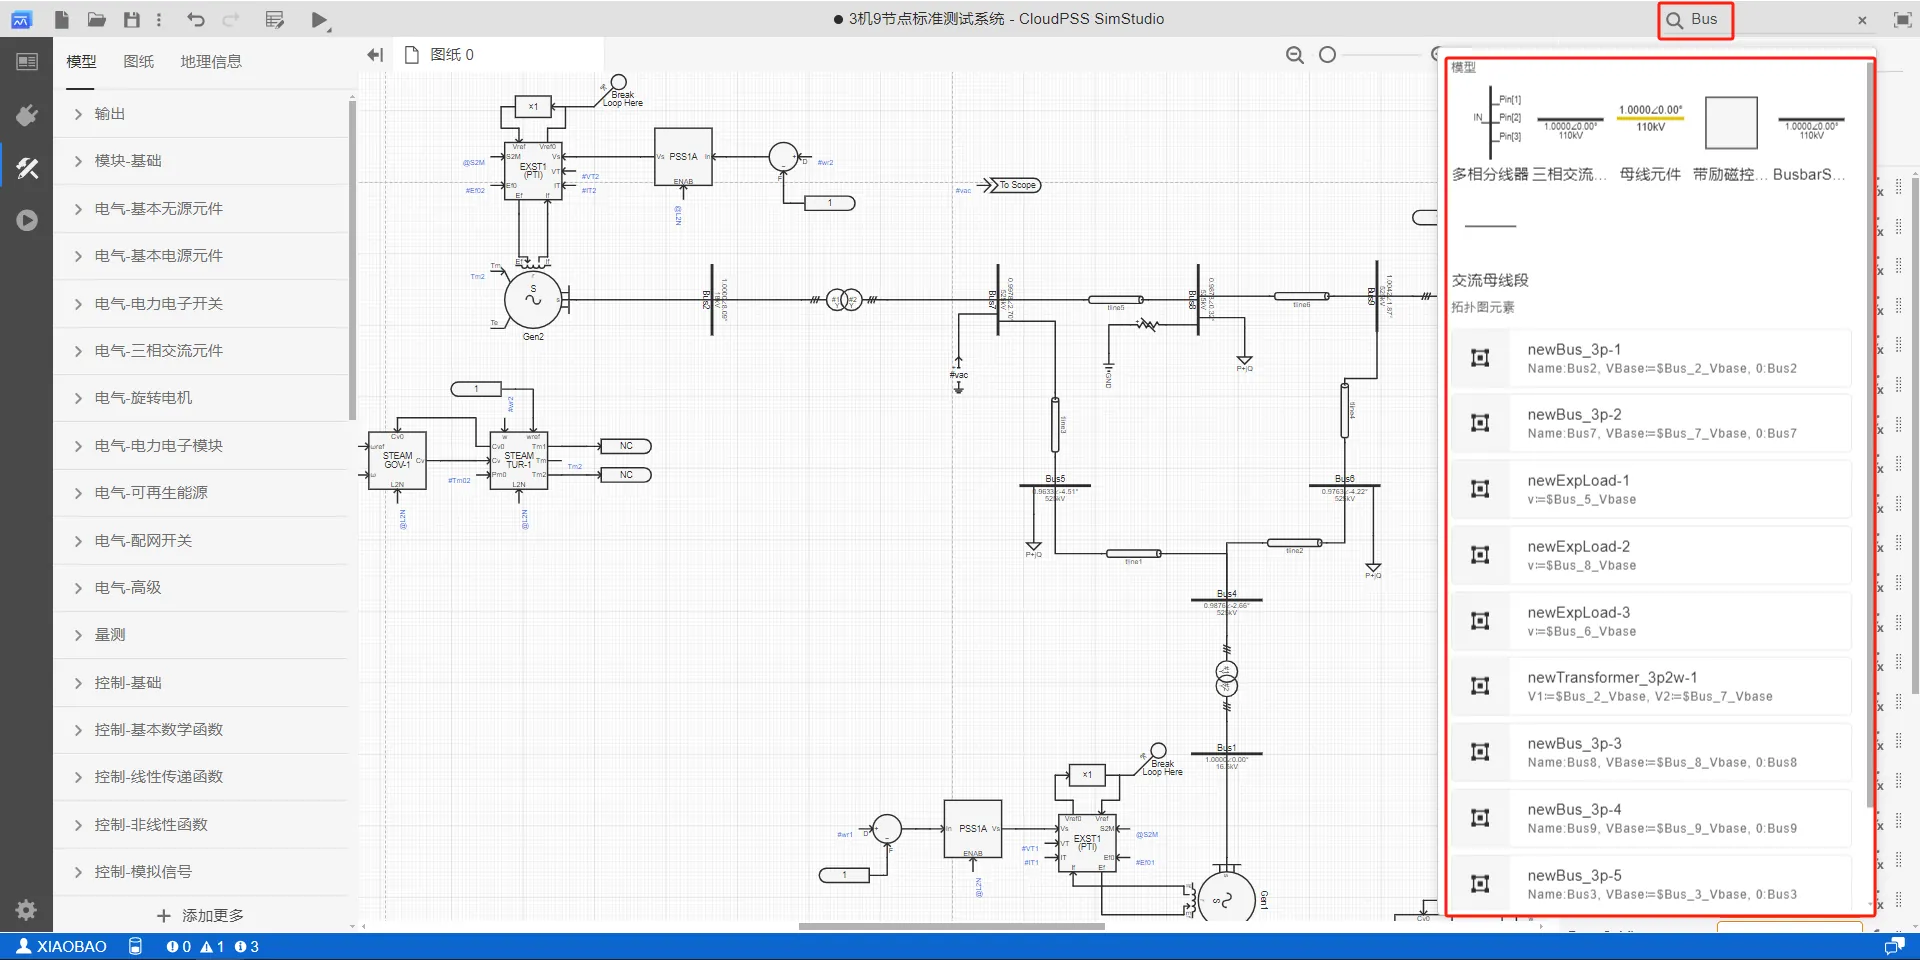The width and height of the screenshot is (1920, 960).
Task: Open the status bar calculator icon
Action: click(136, 946)
